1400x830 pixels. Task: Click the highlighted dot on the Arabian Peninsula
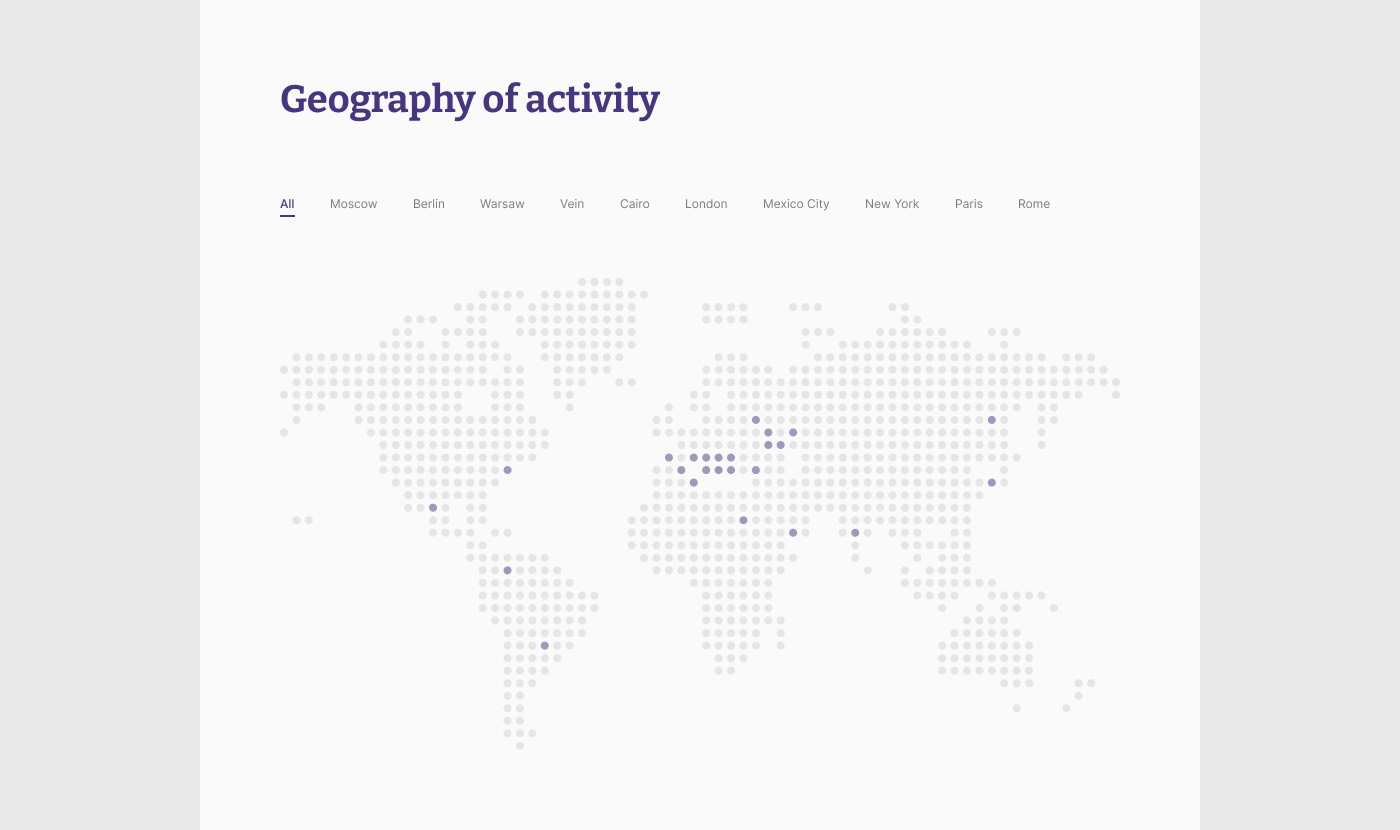tap(793, 533)
